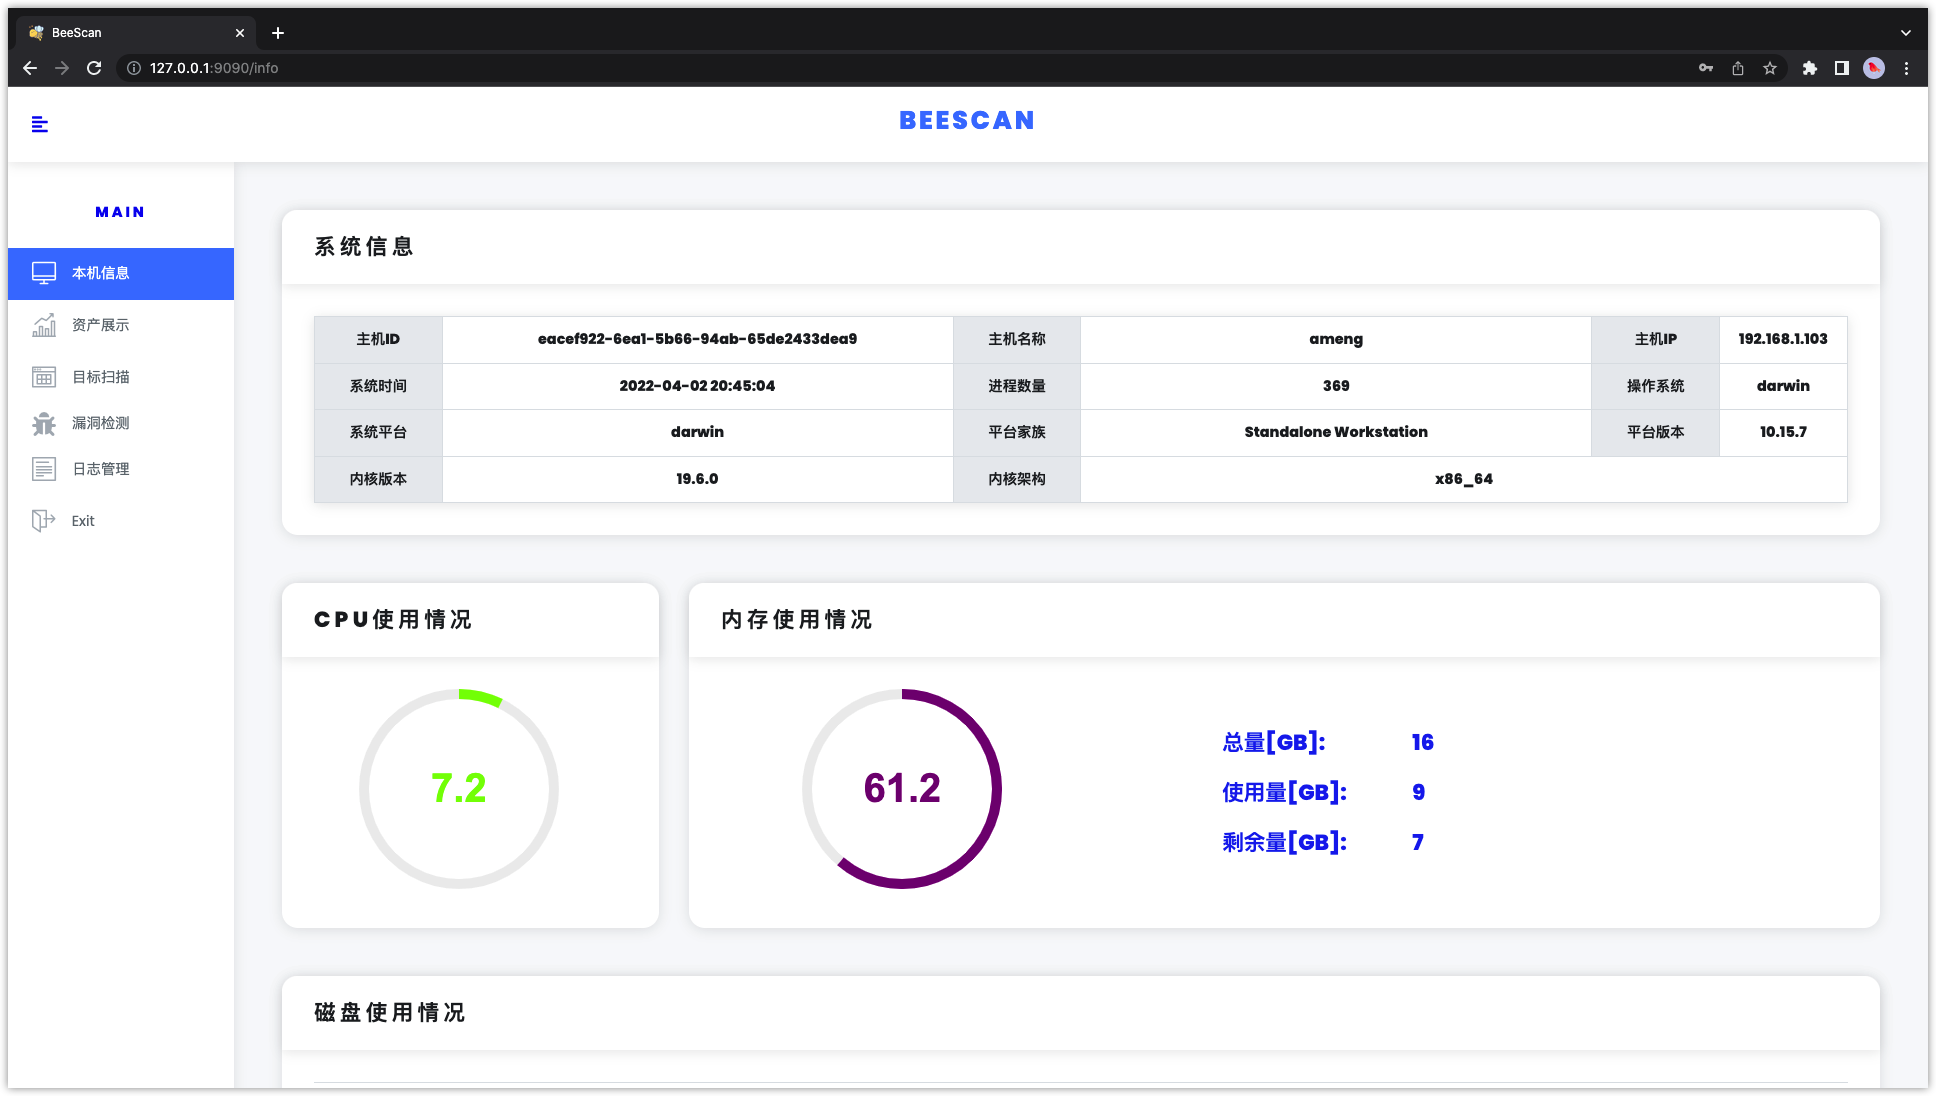Open the password key icon

(1706, 68)
